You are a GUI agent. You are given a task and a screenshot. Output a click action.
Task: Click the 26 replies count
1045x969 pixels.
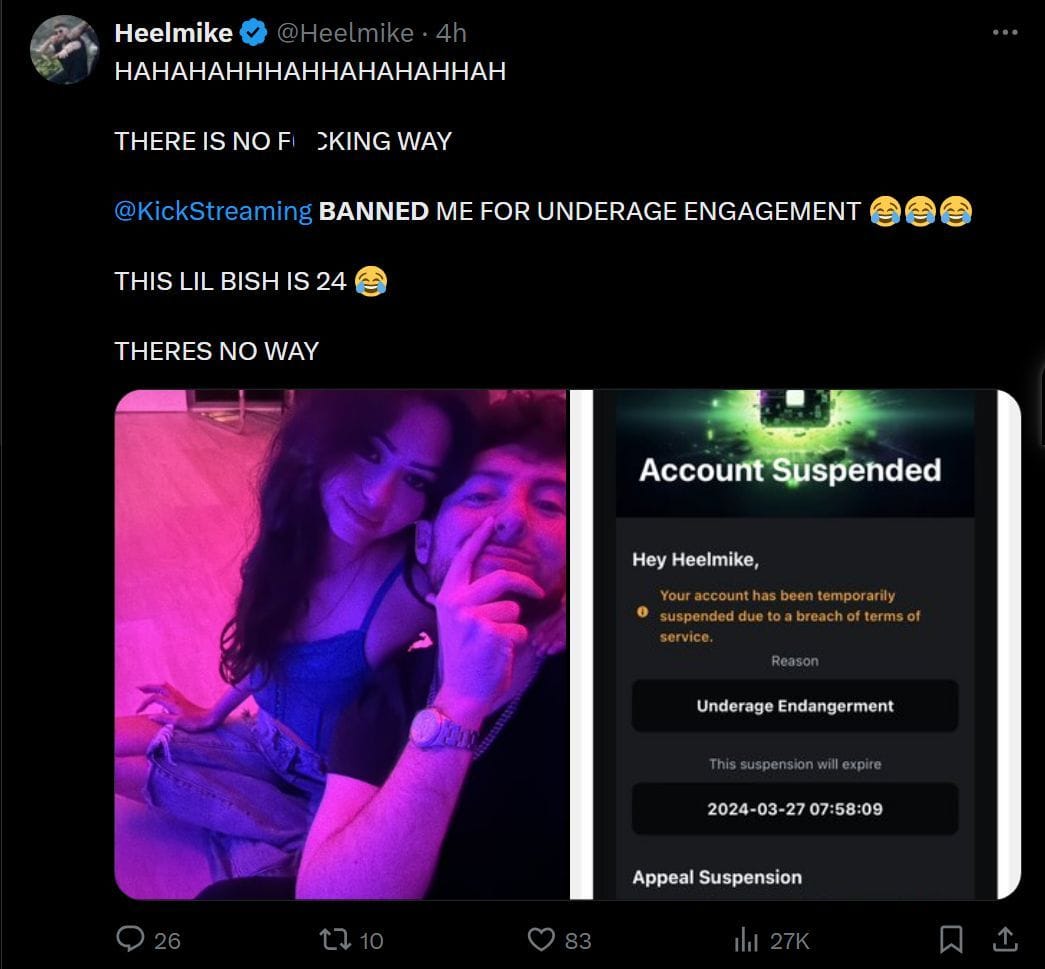(166, 940)
